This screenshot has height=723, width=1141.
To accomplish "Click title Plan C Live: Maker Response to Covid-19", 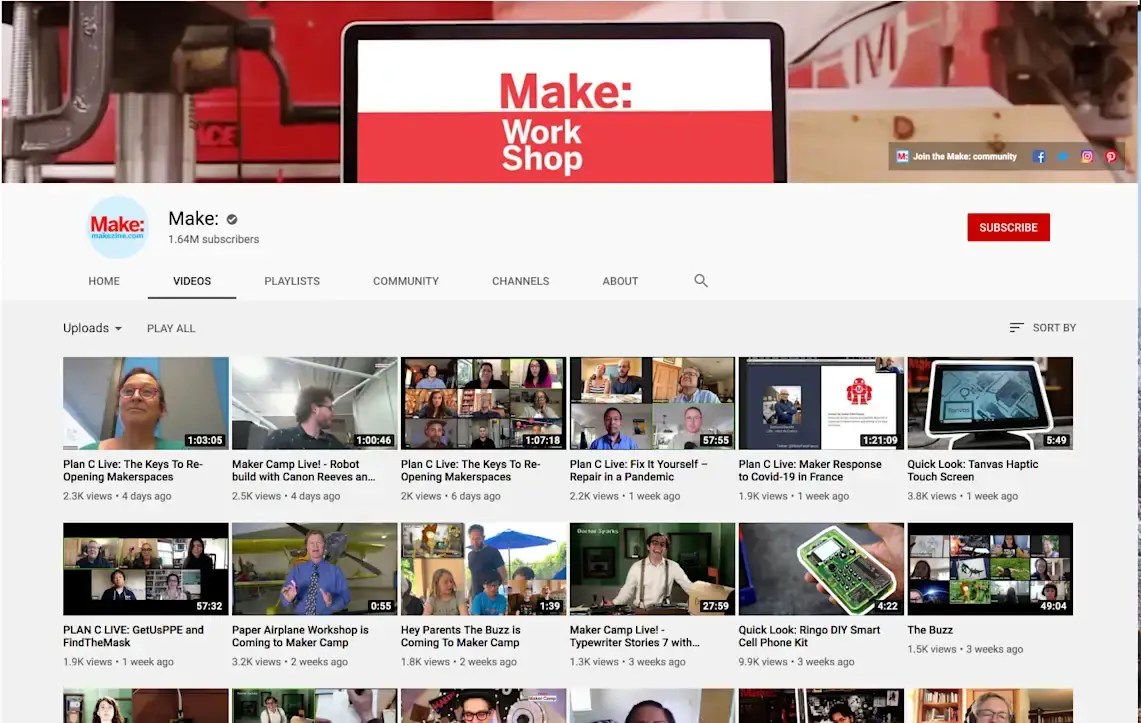I will click(x=810, y=471).
